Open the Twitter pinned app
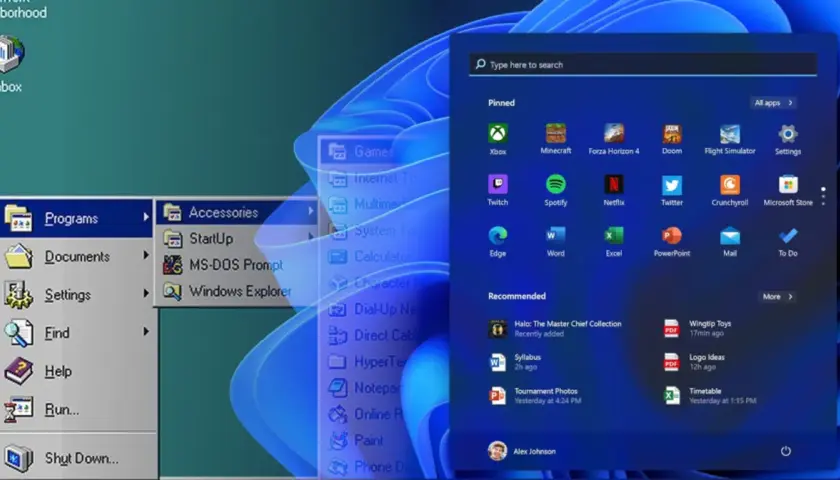Image resolution: width=840 pixels, height=480 pixels. pos(672,184)
